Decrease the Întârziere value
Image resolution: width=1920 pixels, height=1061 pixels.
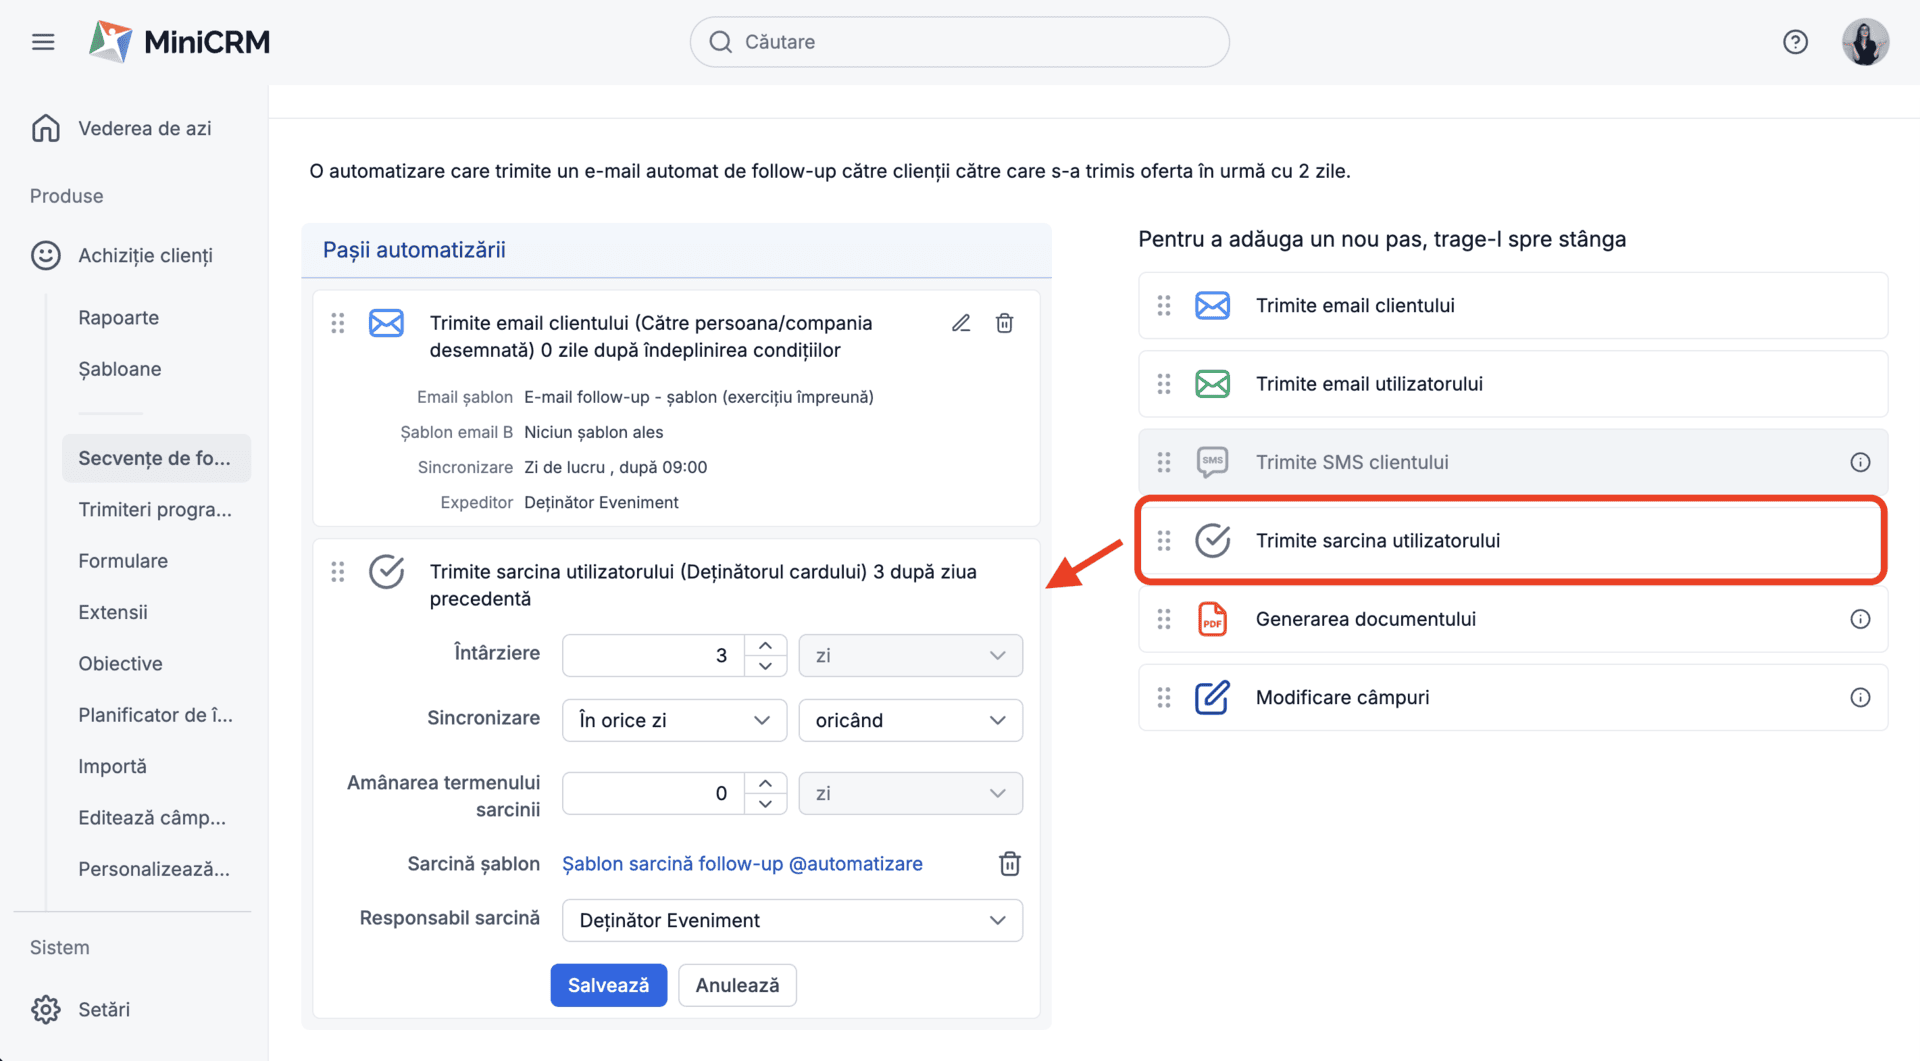(765, 666)
